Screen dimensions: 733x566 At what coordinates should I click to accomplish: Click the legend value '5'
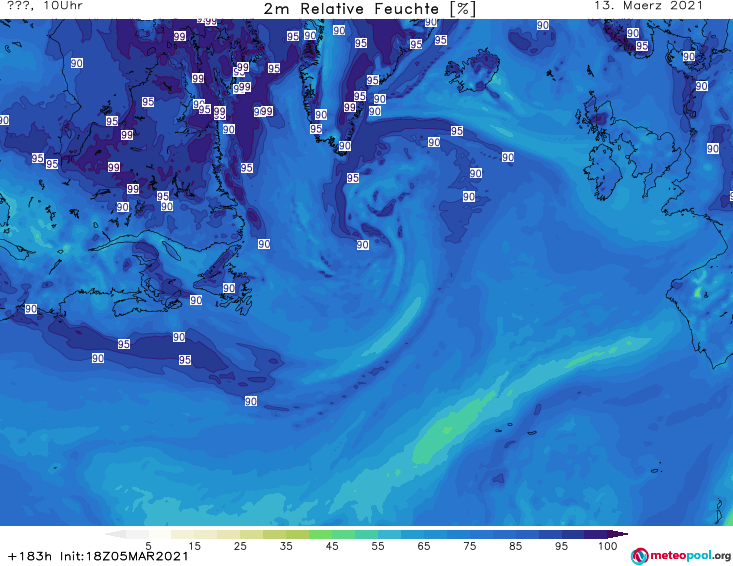coord(149,546)
